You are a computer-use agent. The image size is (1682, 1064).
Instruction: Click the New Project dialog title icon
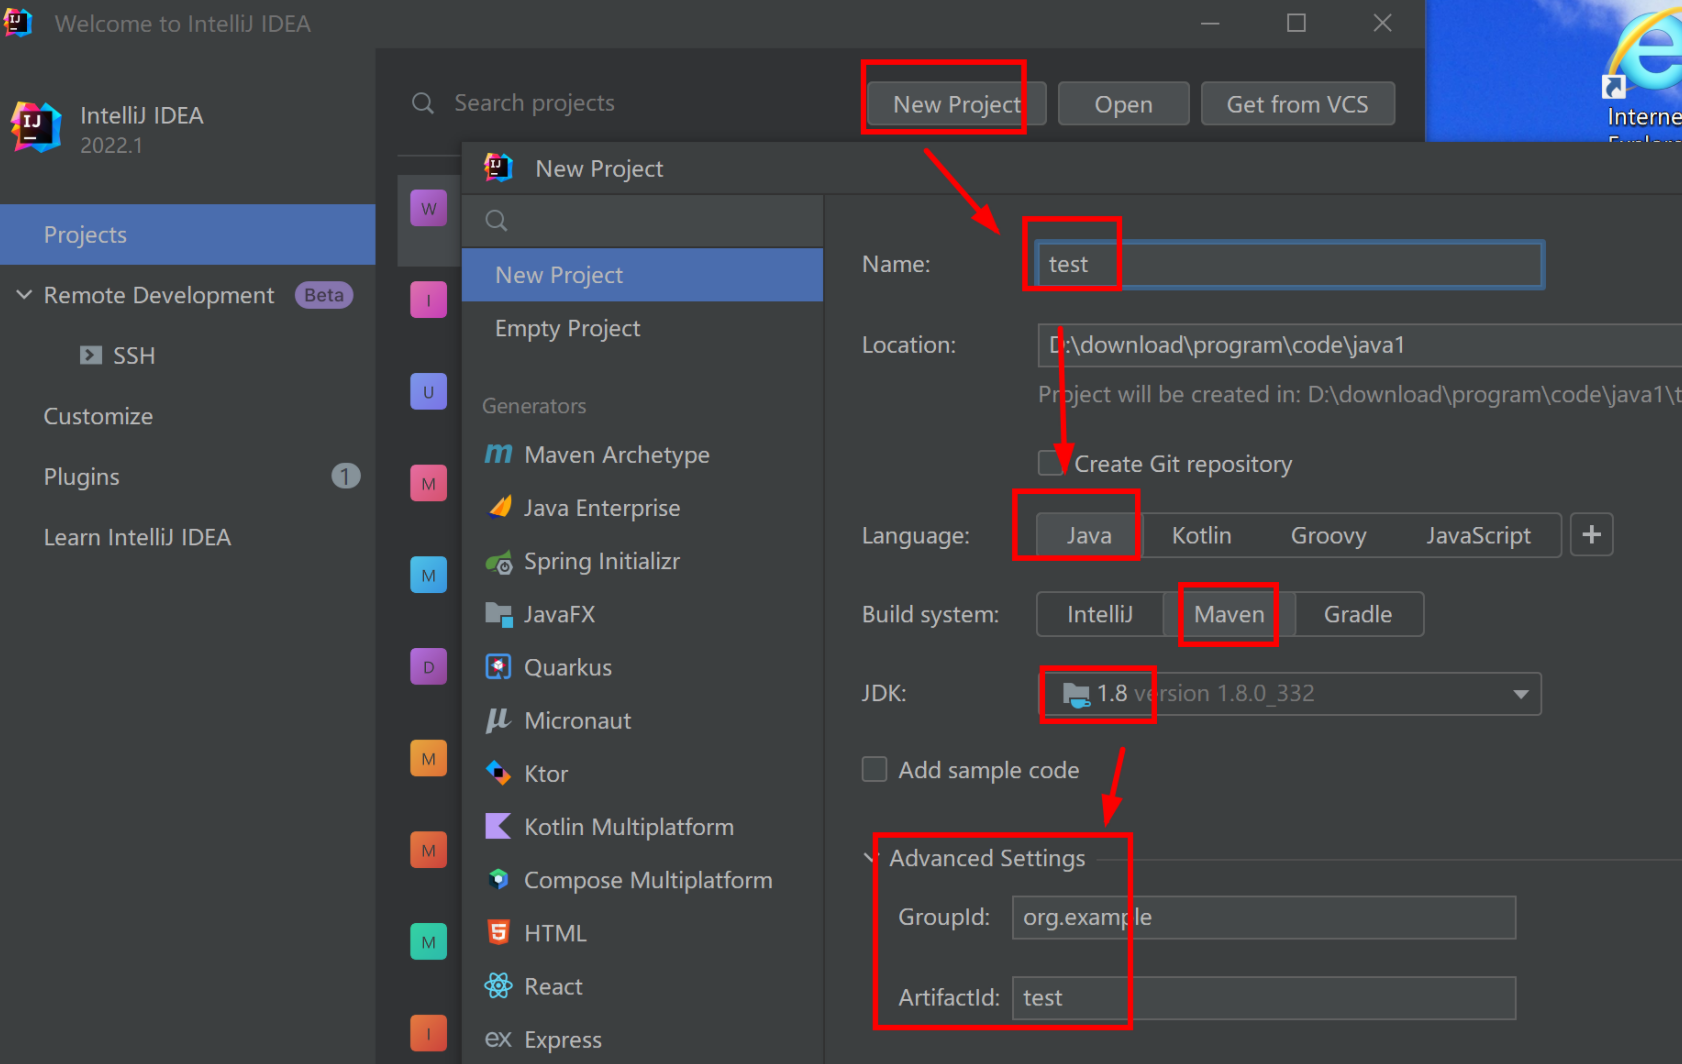[498, 167]
